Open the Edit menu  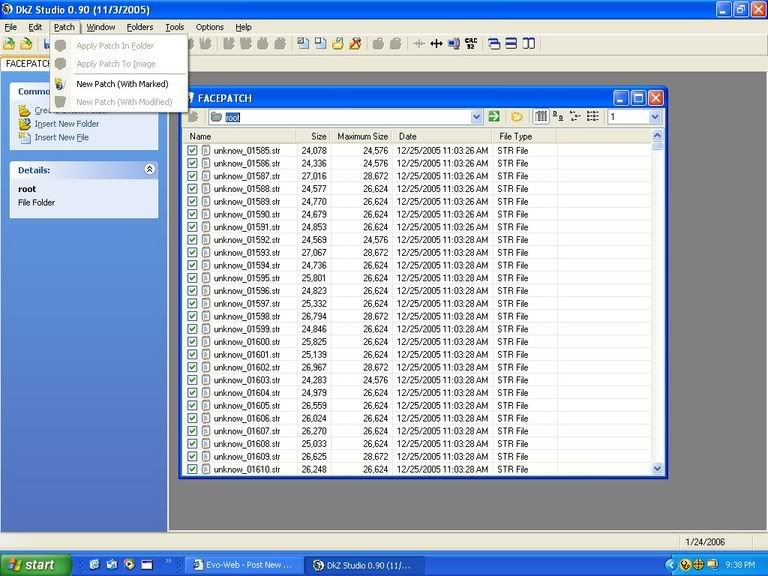[x=35, y=27]
